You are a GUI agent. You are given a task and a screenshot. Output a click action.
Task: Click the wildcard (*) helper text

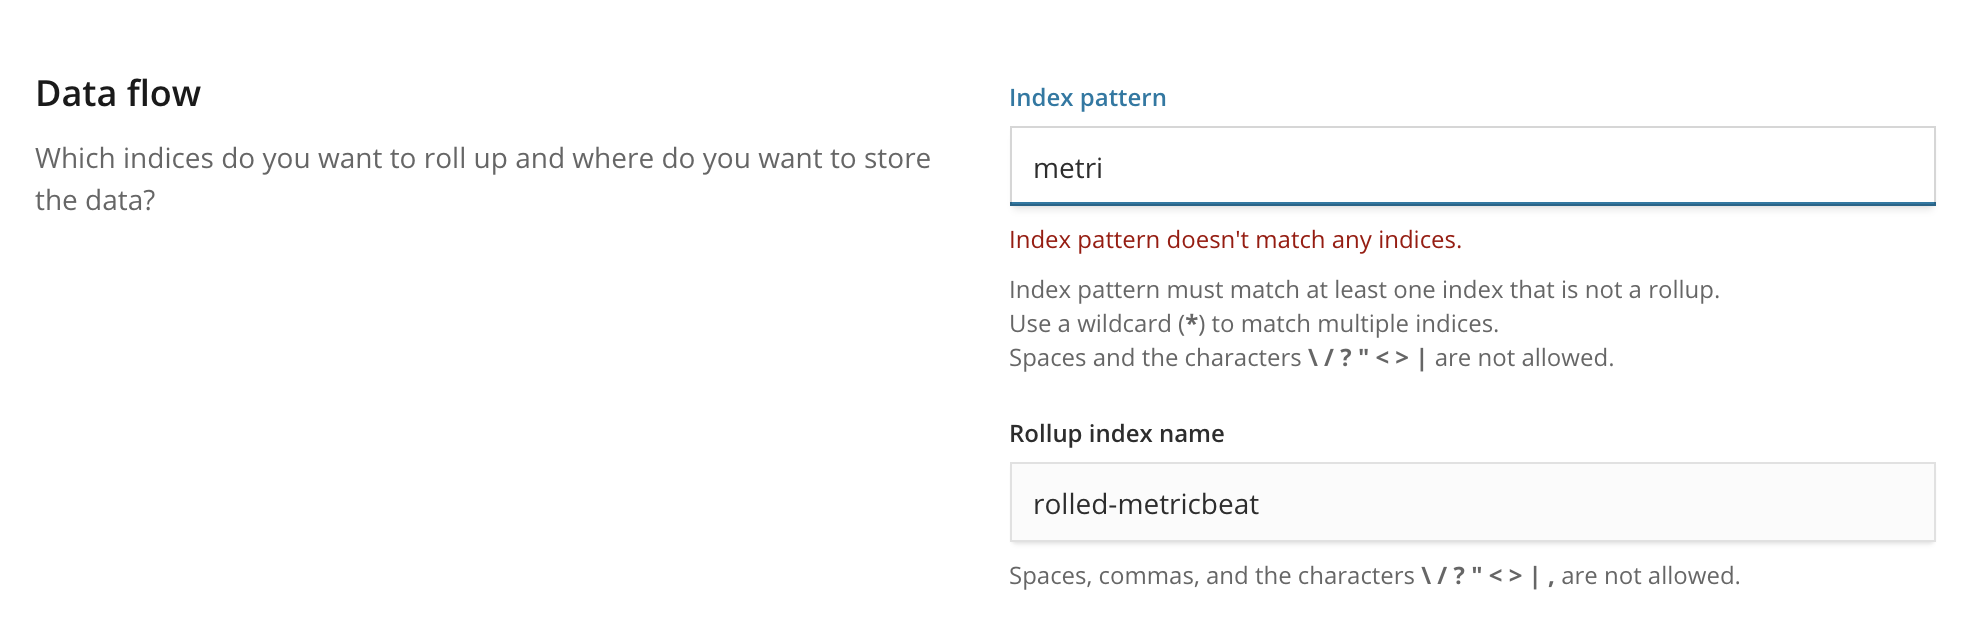click(x=1250, y=323)
